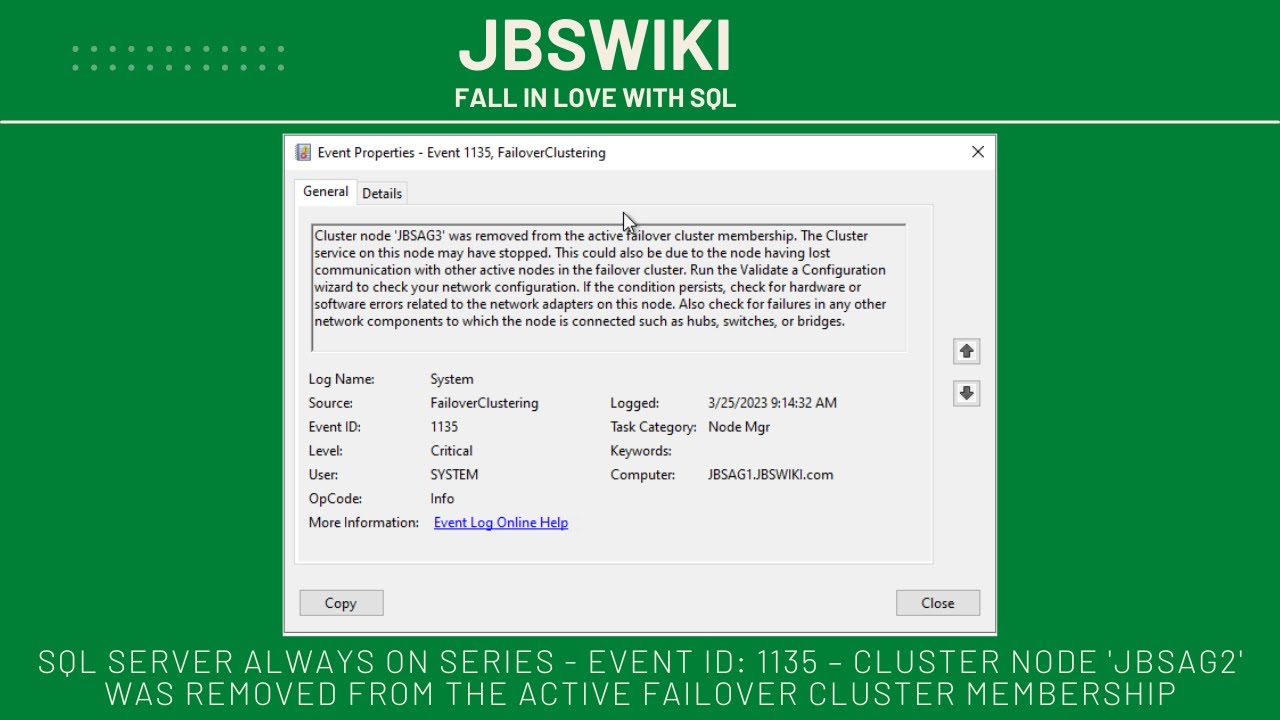Select the Log Name value System

click(x=452, y=379)
